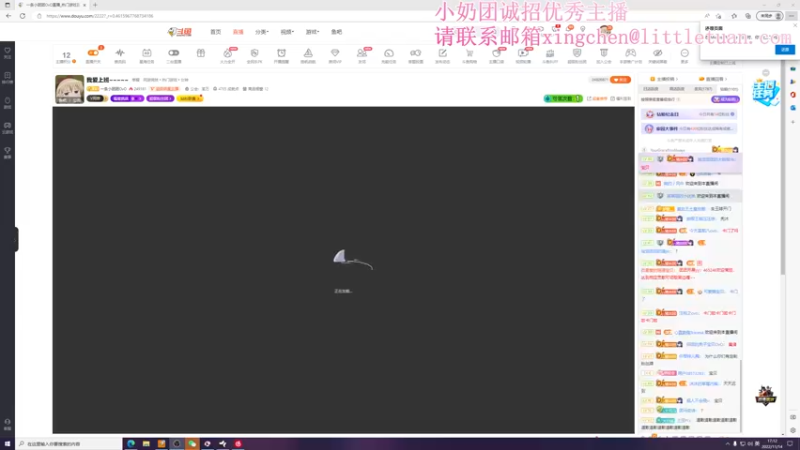Expand the 游戏 games dropdown
This screenshot has width=800, height=450.
[312, 32]
